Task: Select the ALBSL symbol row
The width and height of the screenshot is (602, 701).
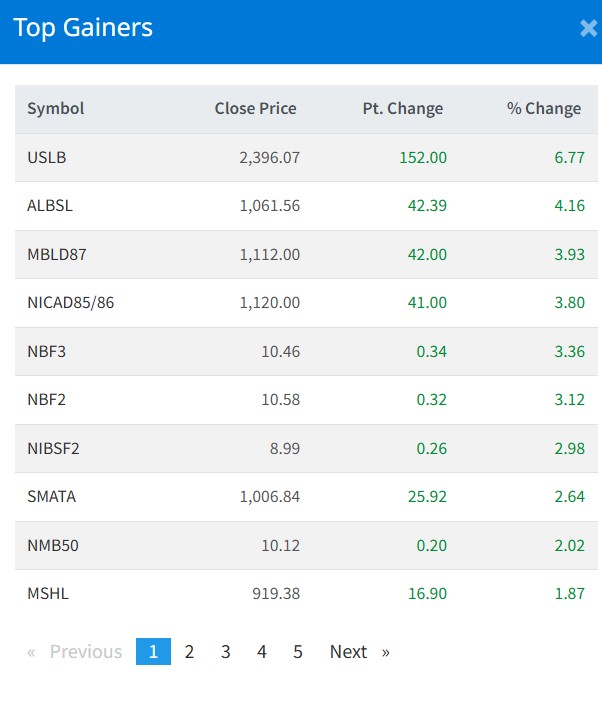Action: pyautogui.click(x=50, y=206)
